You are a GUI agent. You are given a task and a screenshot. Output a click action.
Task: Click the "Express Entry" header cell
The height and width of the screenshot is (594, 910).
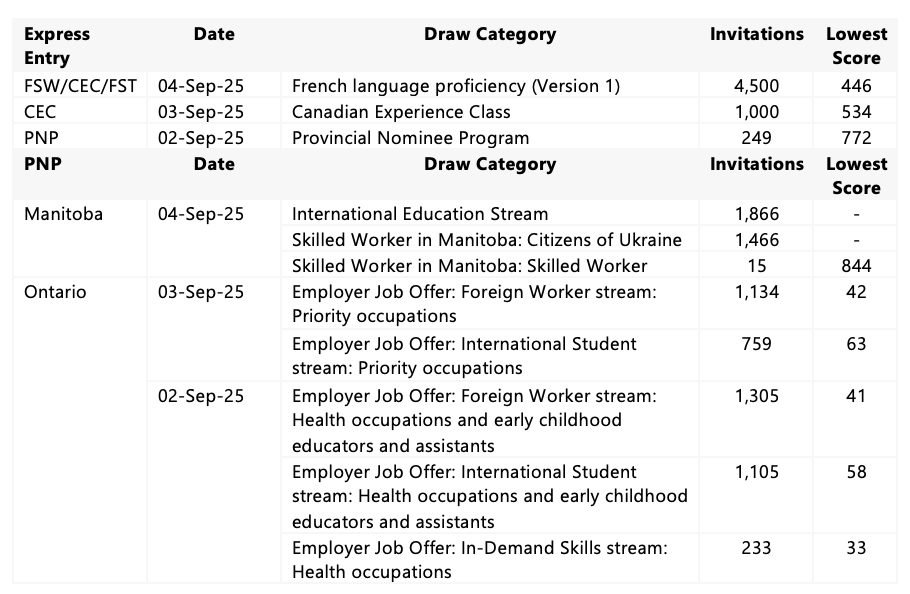pos(57,46)
